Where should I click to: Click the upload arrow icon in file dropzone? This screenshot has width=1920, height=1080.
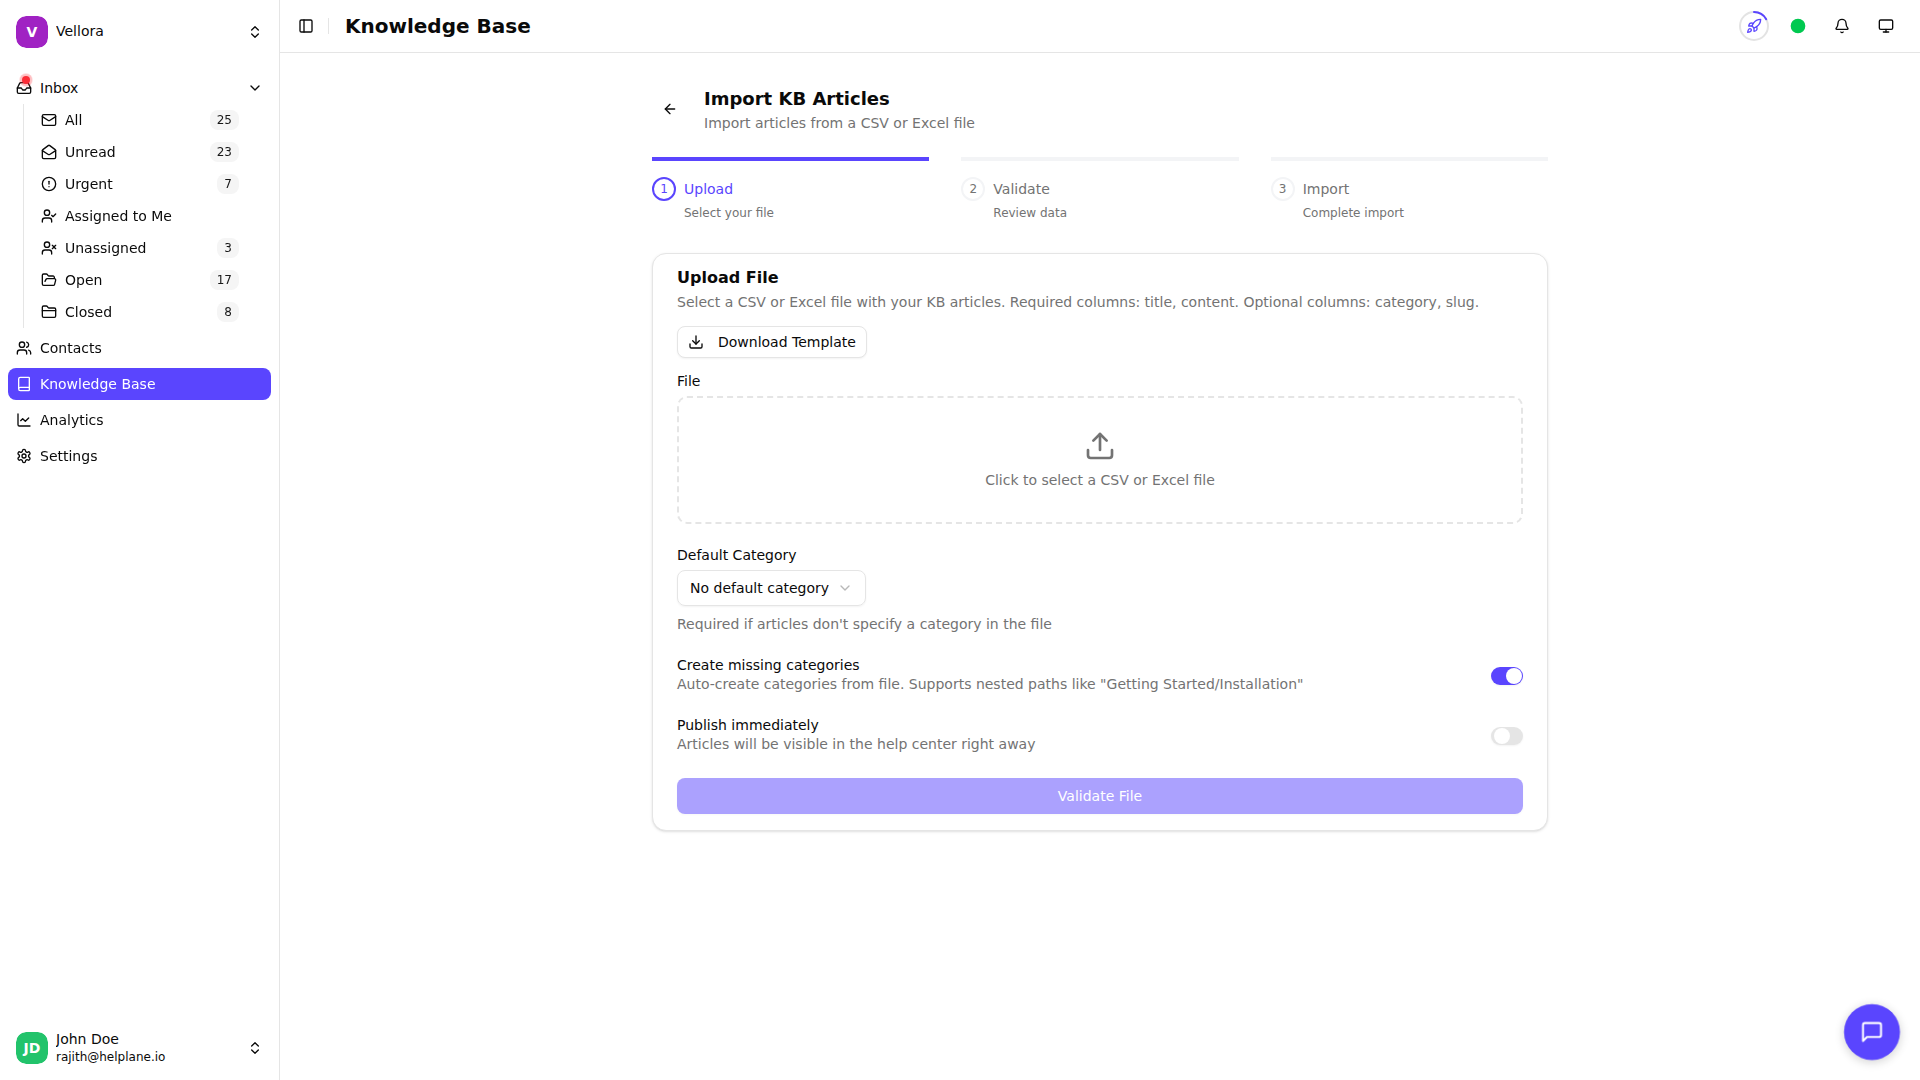1100,446
